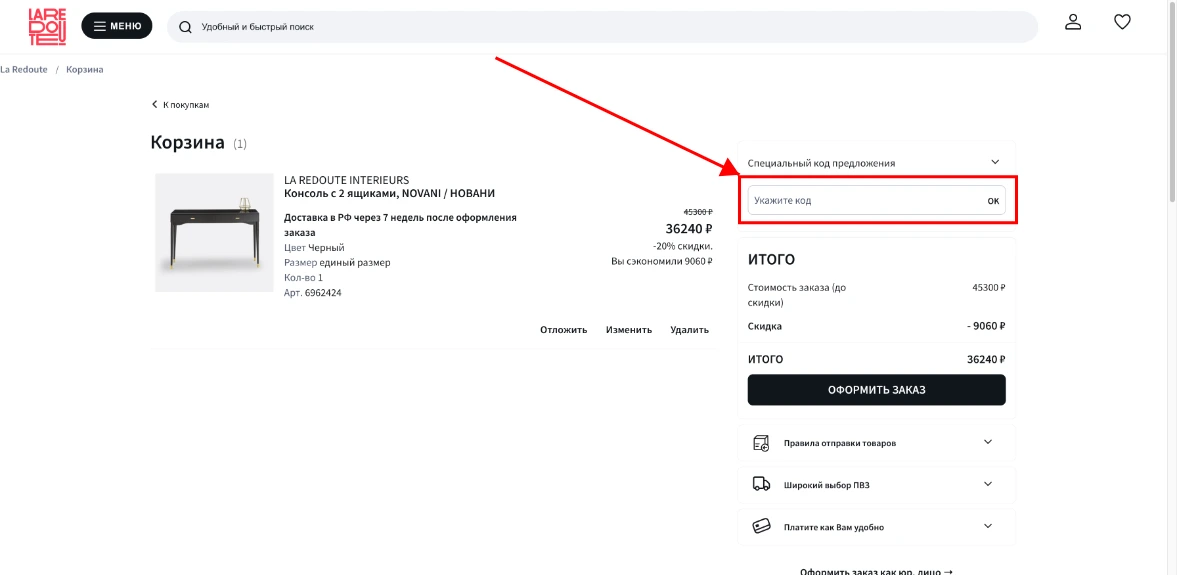Viewport: 1177px width, 575px height.
Task: Open the user account icon
Action: pos(1073,23)
